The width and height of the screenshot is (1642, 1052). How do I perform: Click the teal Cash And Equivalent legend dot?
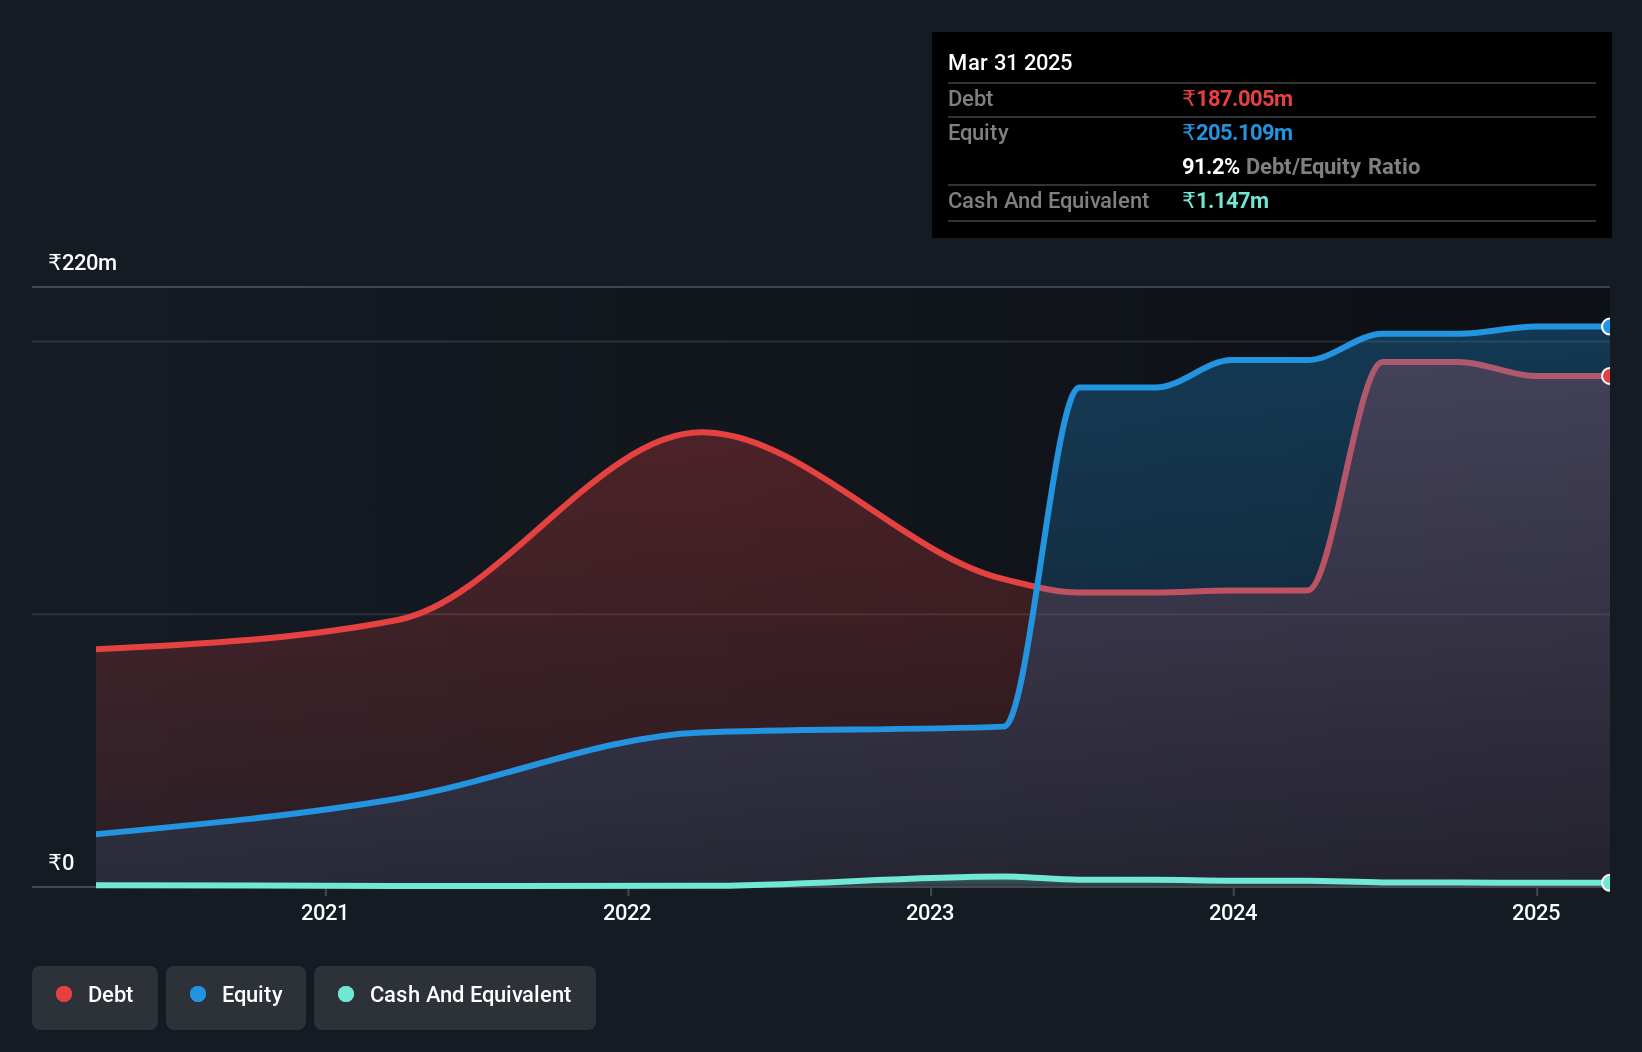[346, 994]
